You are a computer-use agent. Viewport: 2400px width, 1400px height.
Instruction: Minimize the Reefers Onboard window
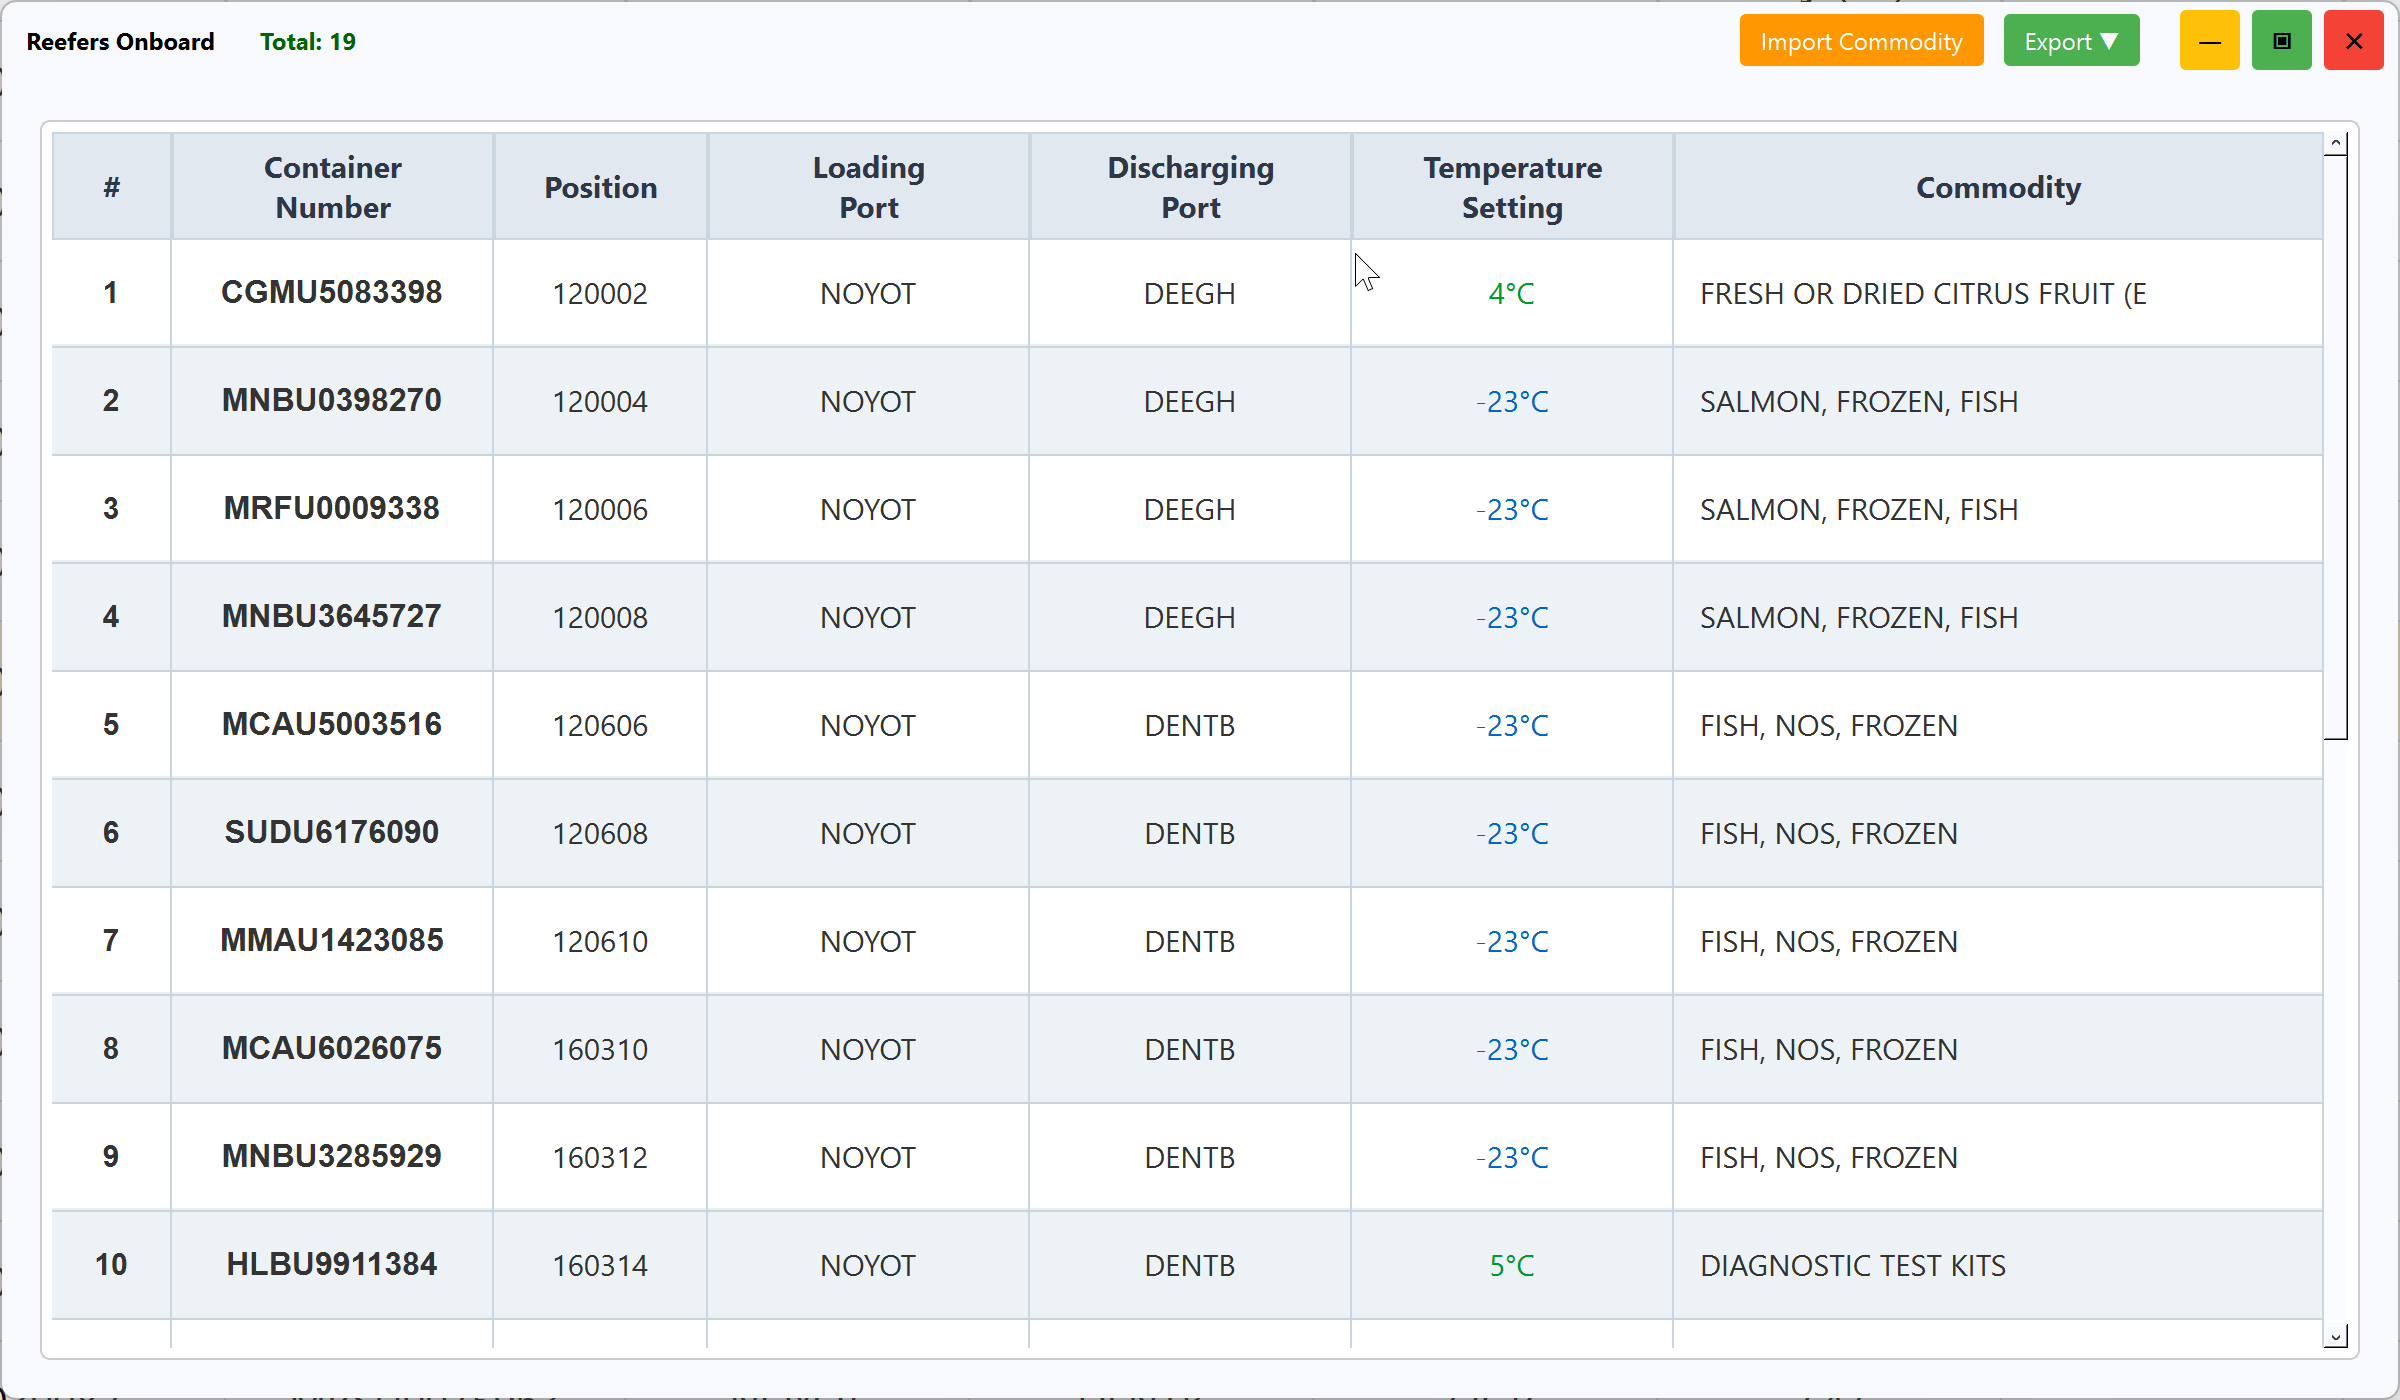tap(2210, 41)
